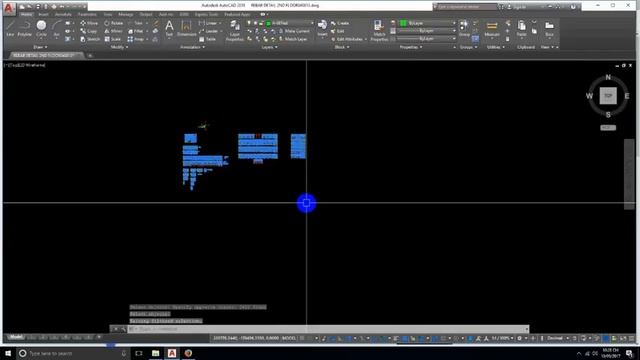The height and width of the screenshot is (360, 640).
Task: Open the Annotate ribbon tab
Action: [x=63, y=14]
